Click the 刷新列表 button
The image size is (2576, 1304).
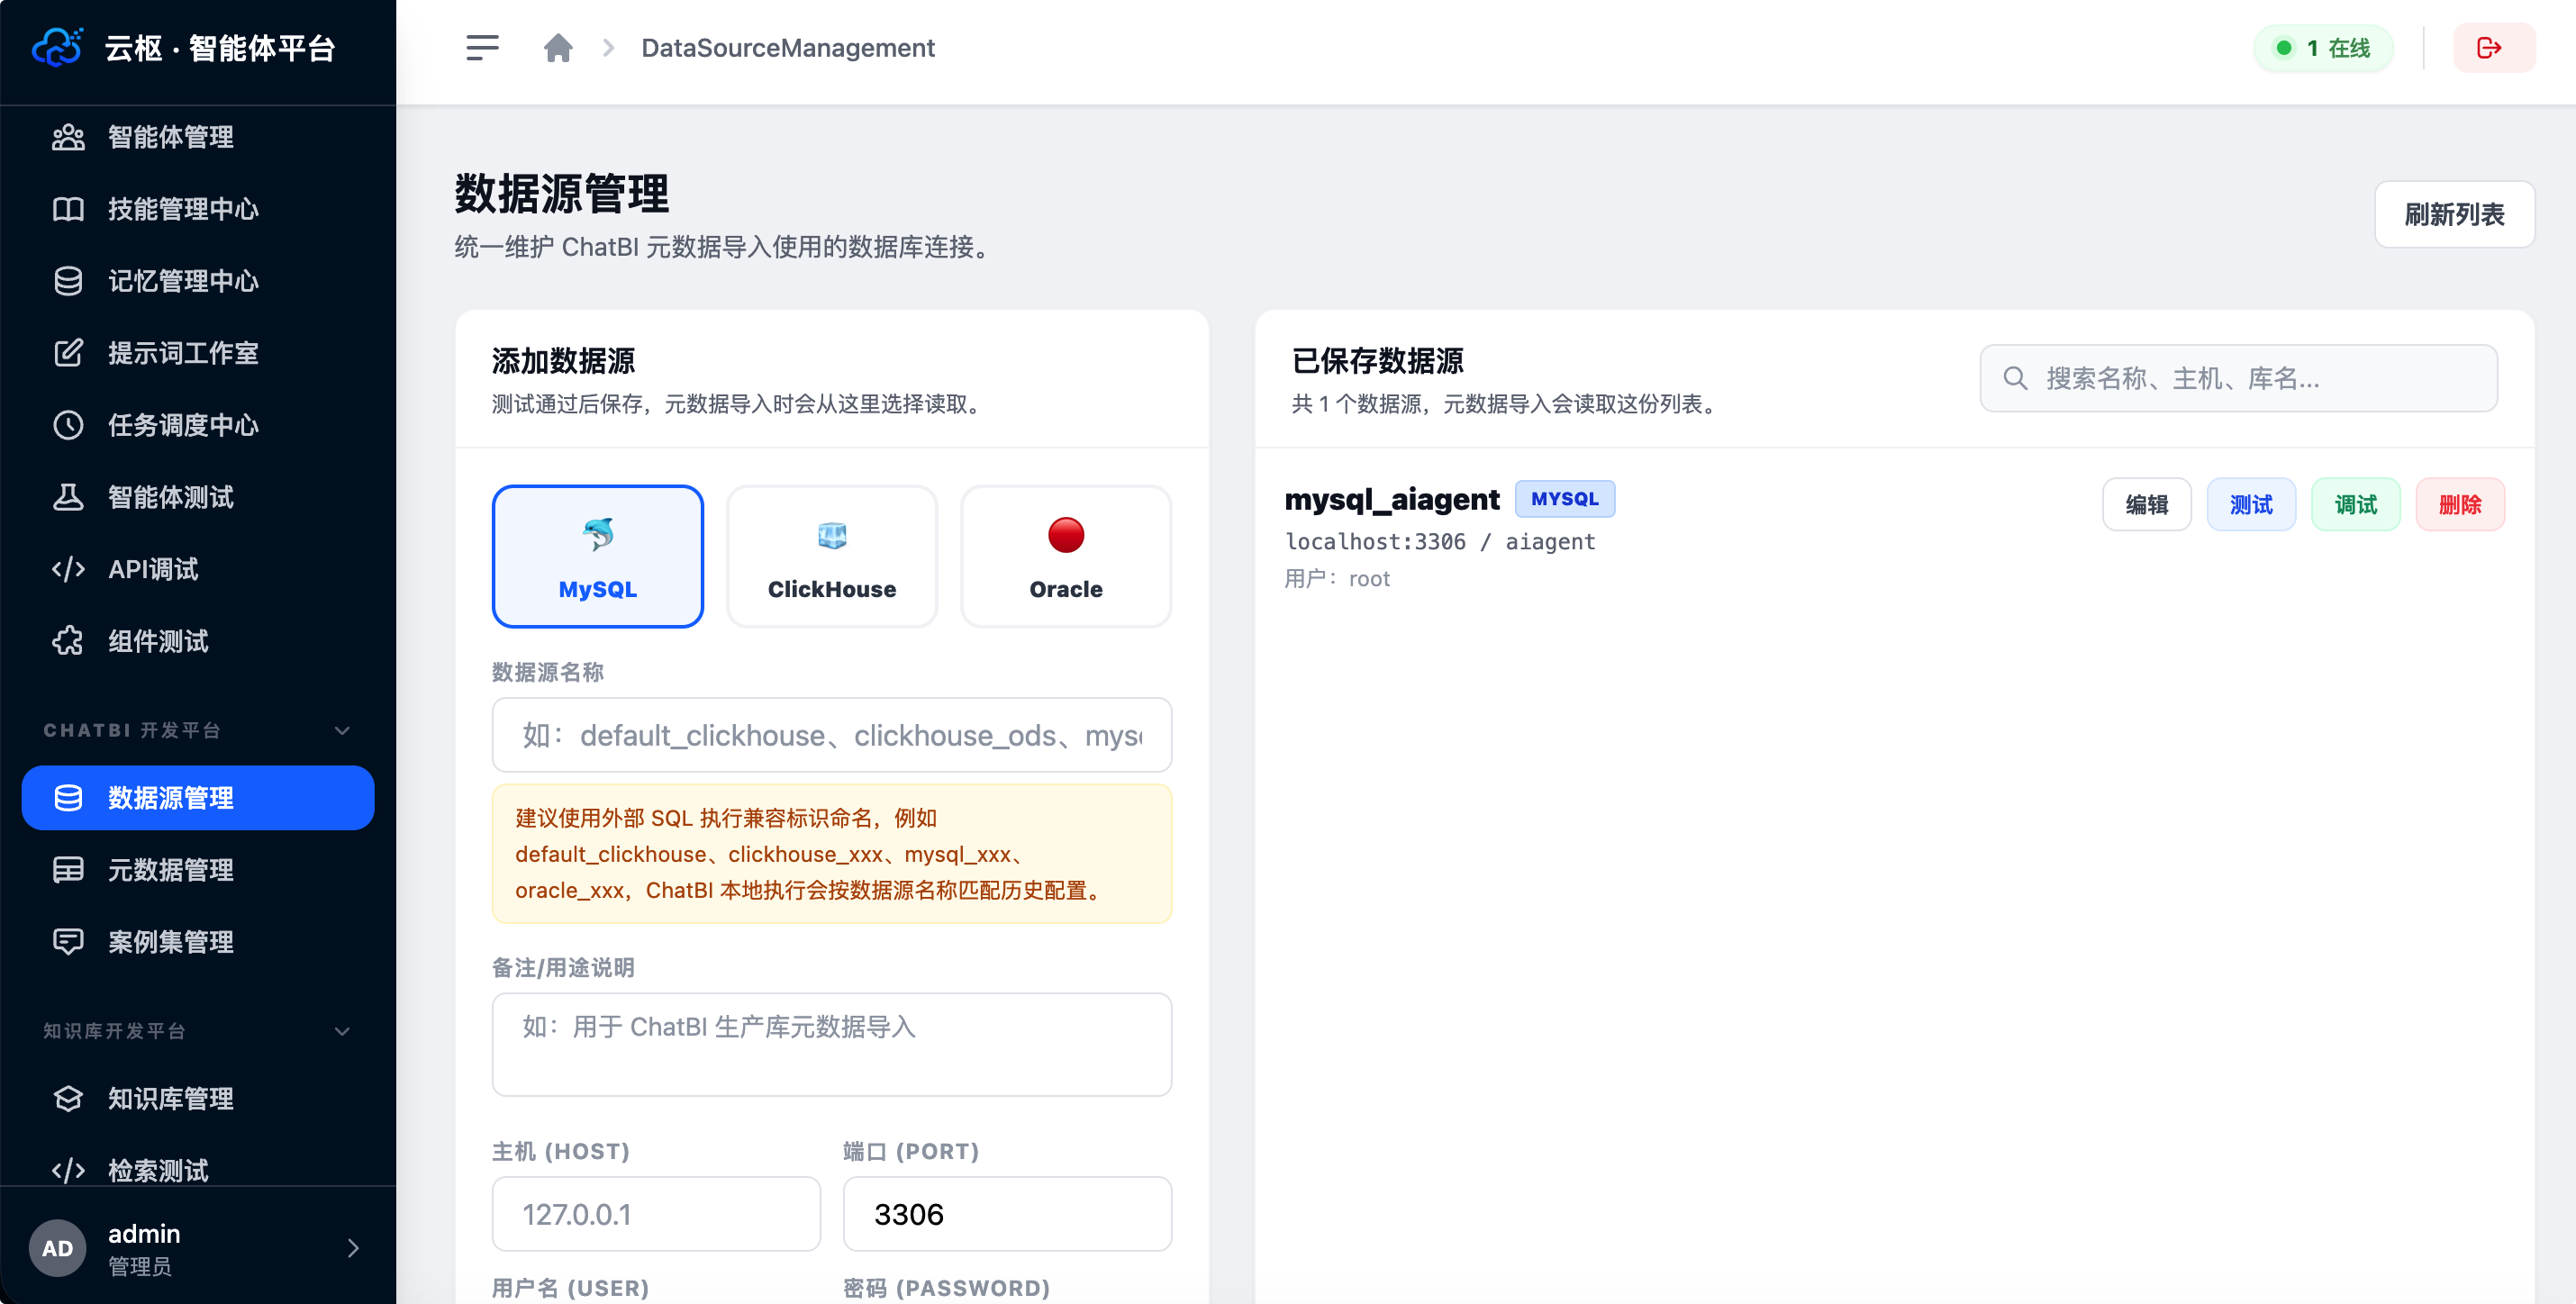(2454, 214)
